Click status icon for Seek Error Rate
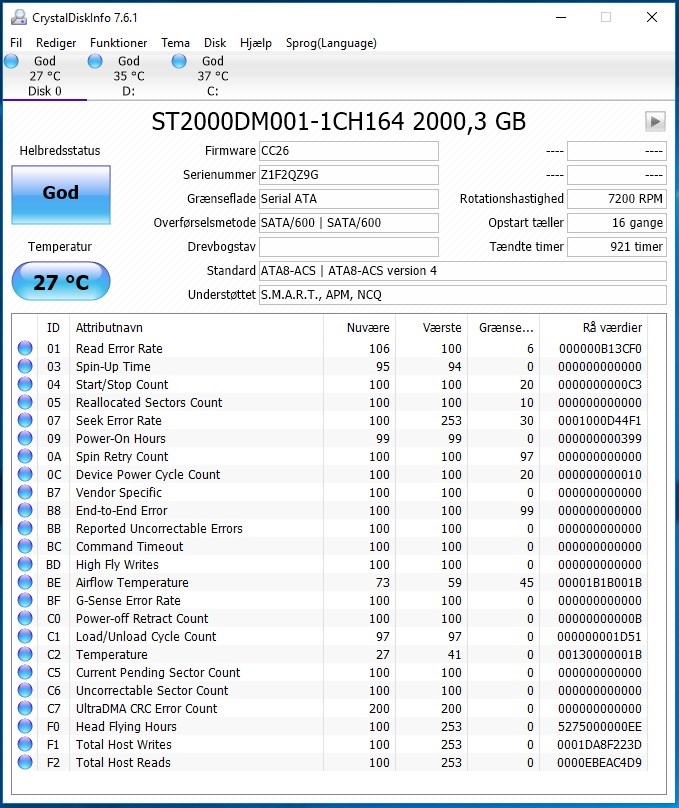Screen dimensions: 679x808 point(25,420)
